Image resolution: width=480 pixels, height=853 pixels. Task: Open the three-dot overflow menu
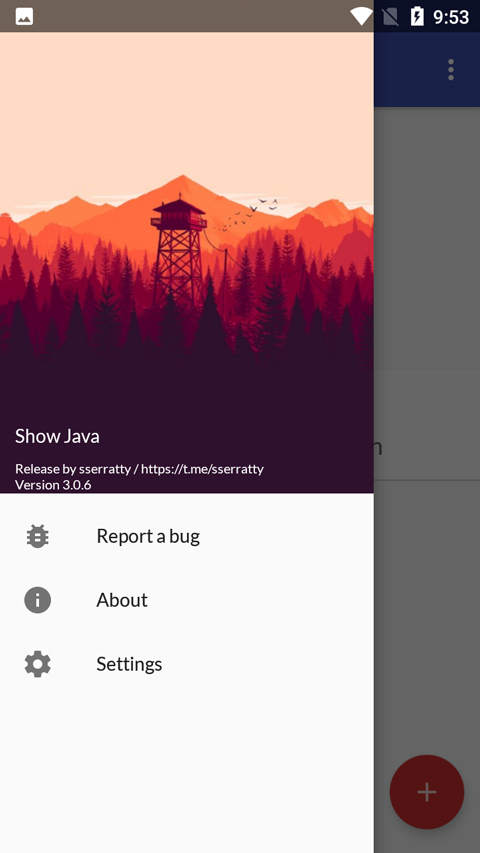pos(451,70)
